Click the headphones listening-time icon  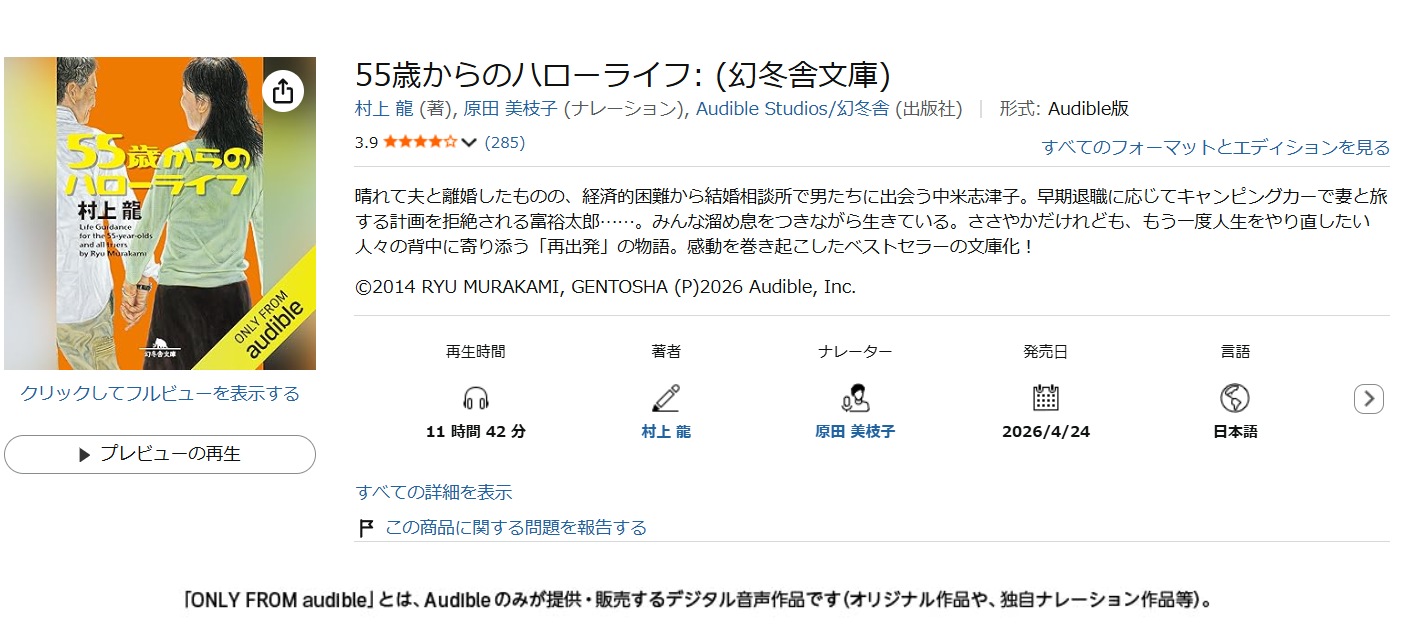476,399
